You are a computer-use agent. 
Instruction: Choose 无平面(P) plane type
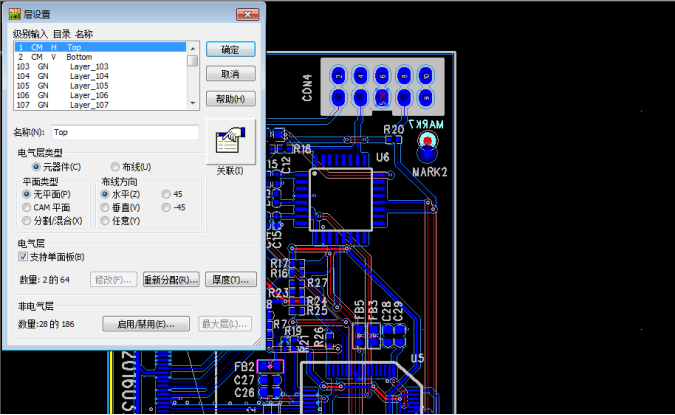pos(46,194)
